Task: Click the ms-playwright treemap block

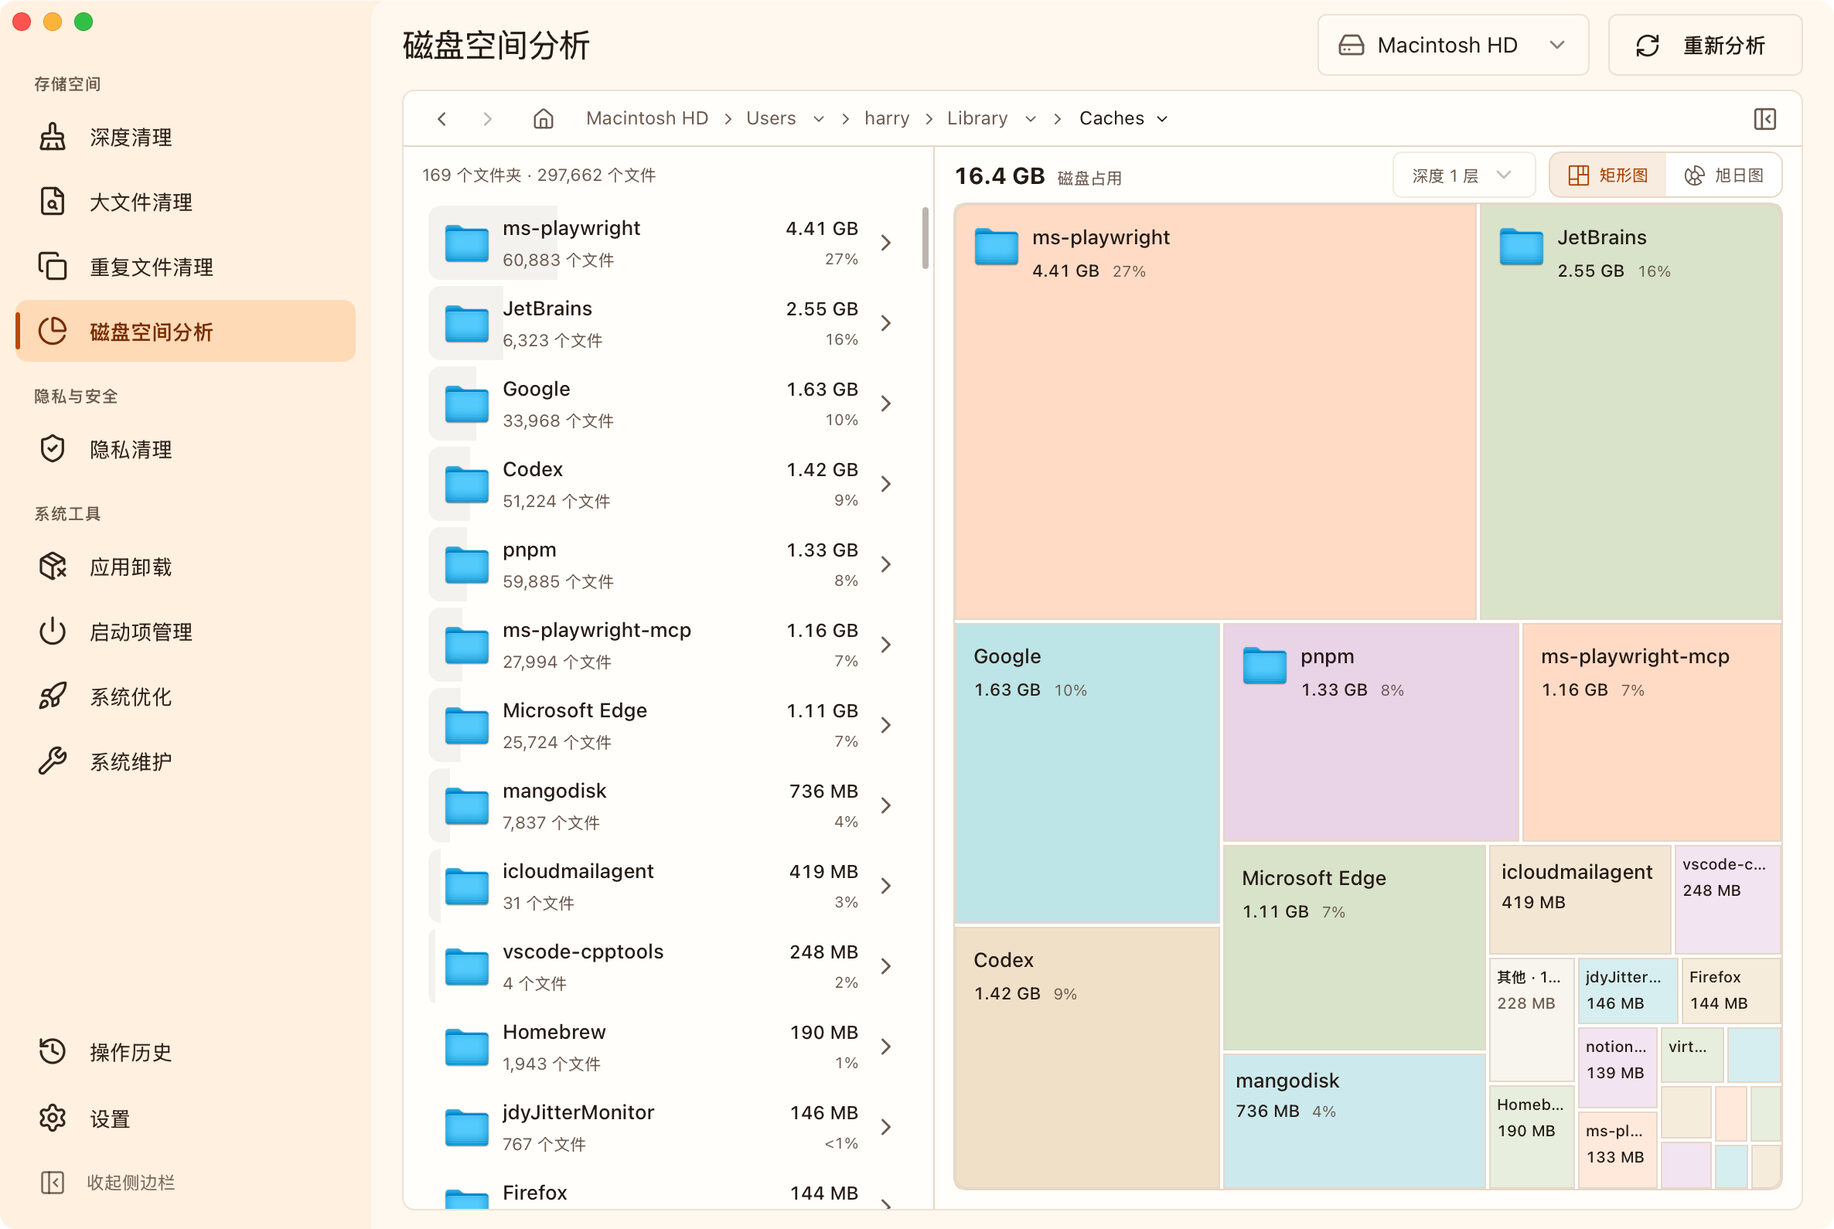Action: 1215,412
